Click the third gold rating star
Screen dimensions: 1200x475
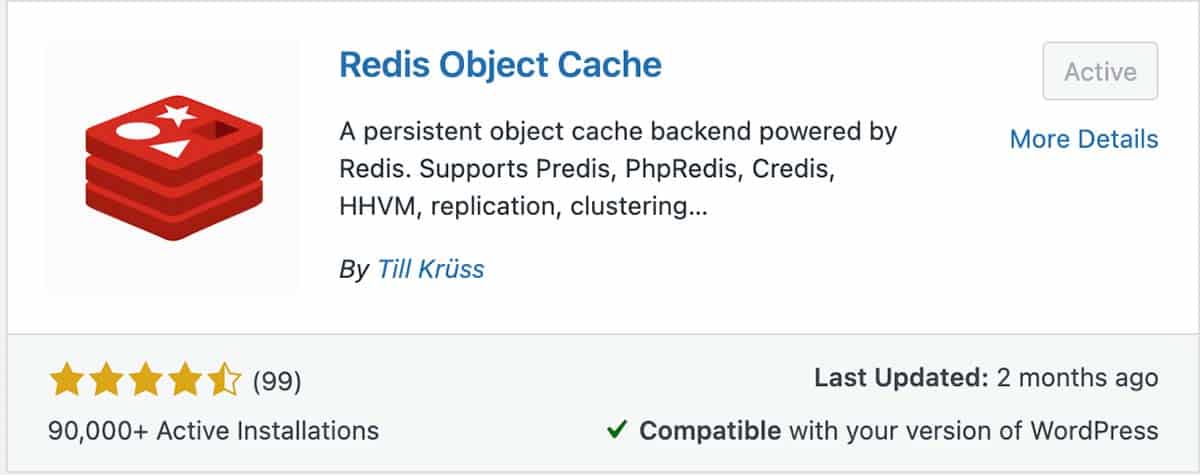(145, 380)
